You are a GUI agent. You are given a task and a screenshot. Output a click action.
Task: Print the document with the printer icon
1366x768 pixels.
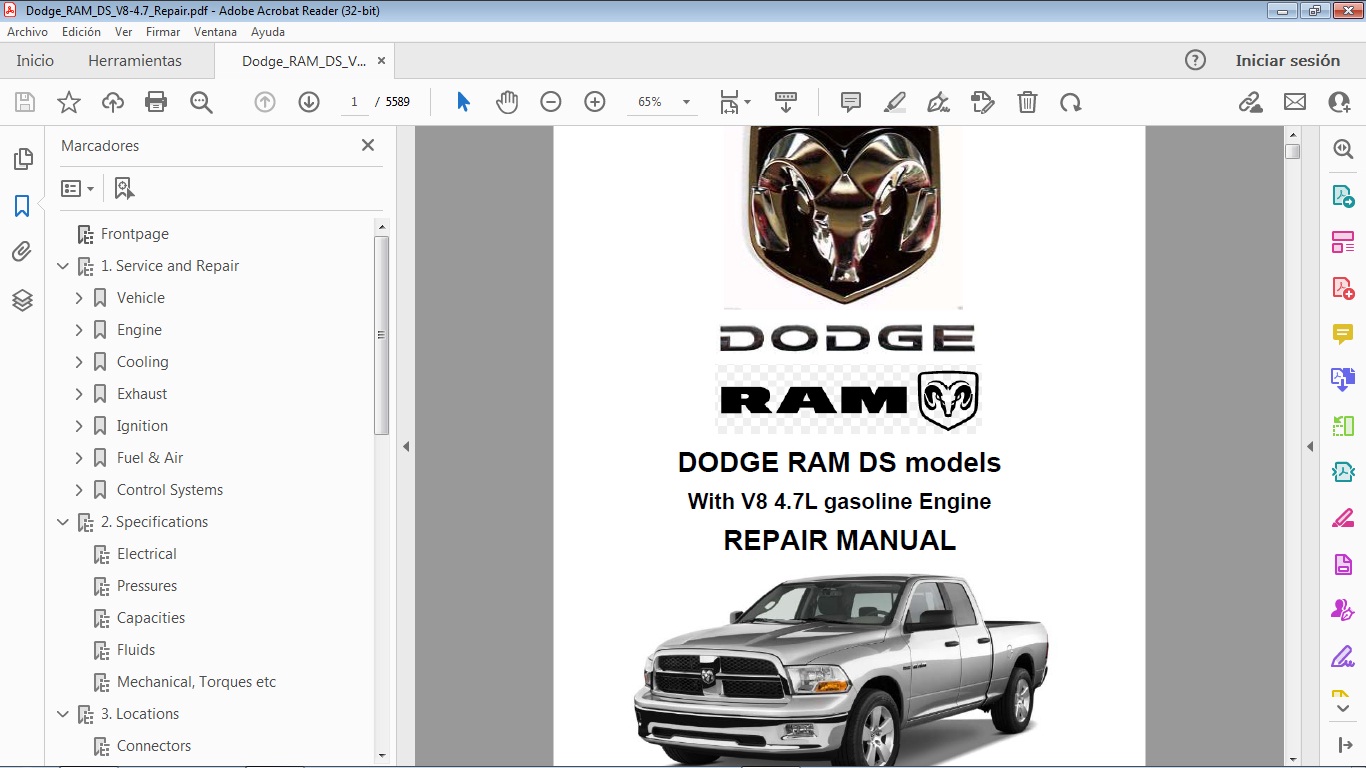point(156,102)
